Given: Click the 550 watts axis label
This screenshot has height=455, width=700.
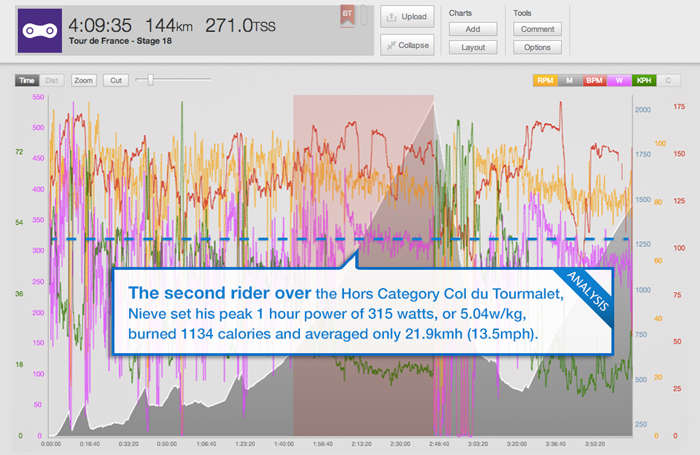Looking at the screenshot, I should coord(38,97).
